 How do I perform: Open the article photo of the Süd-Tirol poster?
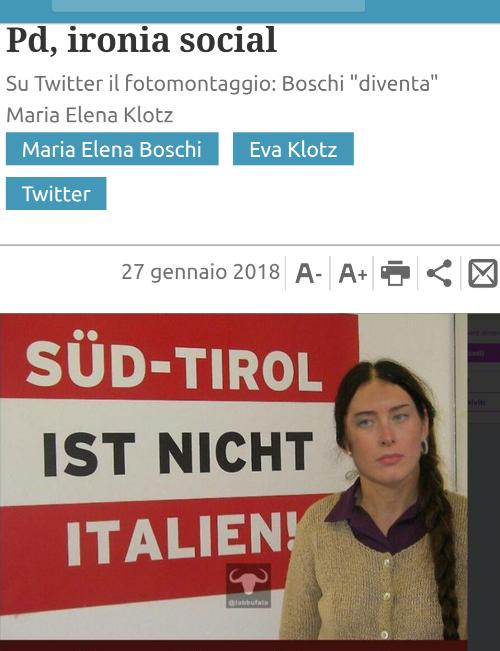[233, 477]
